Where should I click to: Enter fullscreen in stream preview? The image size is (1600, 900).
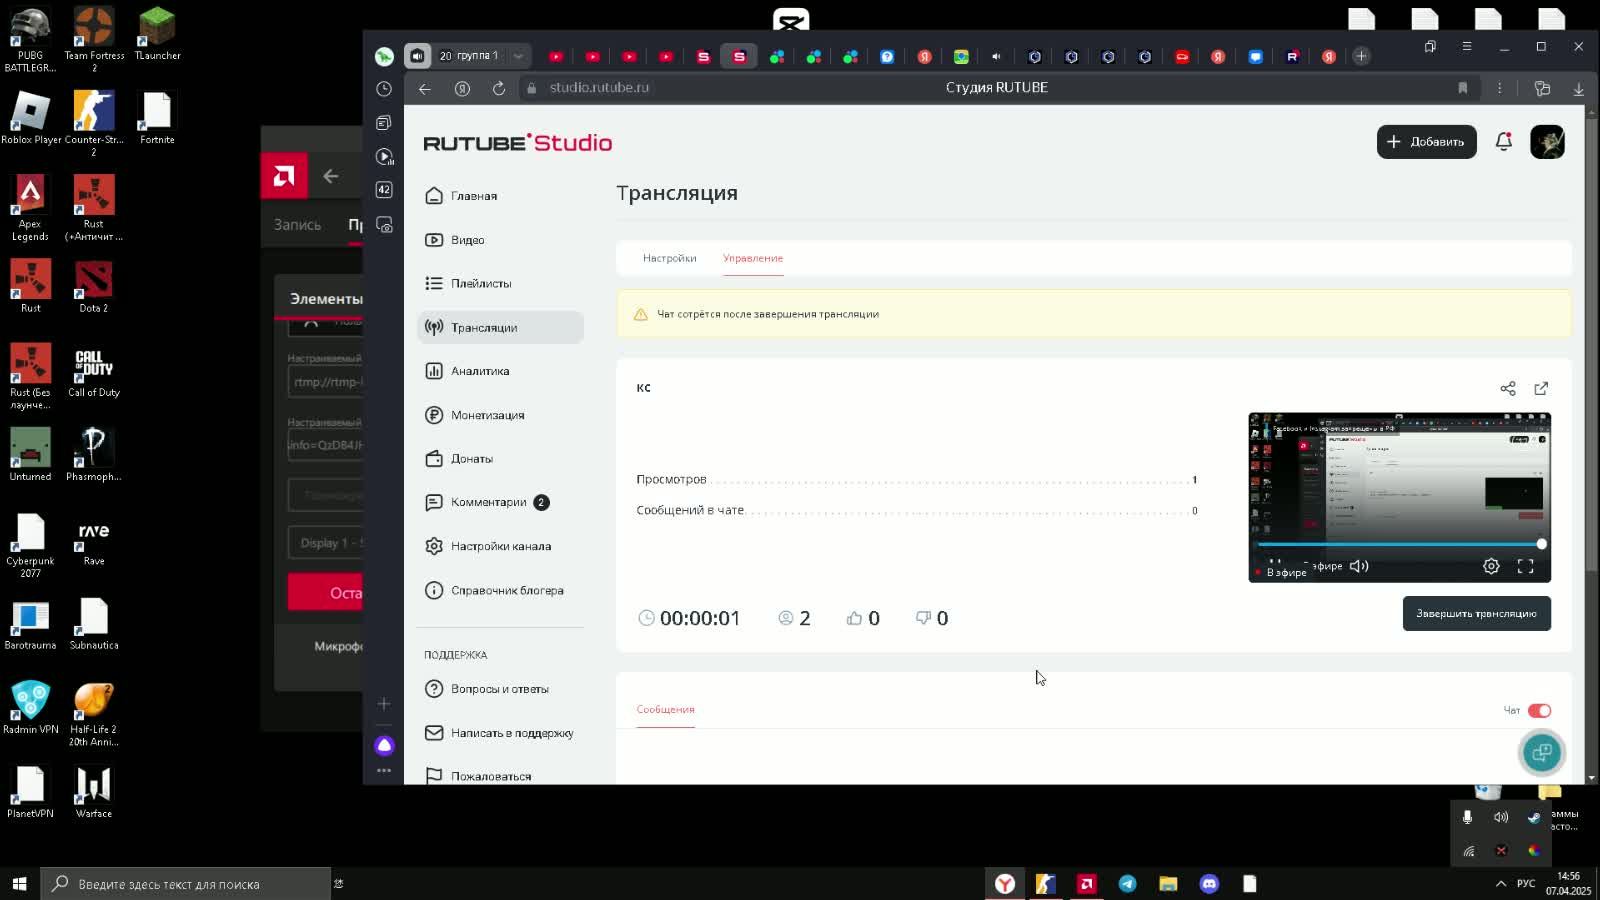1525,566
